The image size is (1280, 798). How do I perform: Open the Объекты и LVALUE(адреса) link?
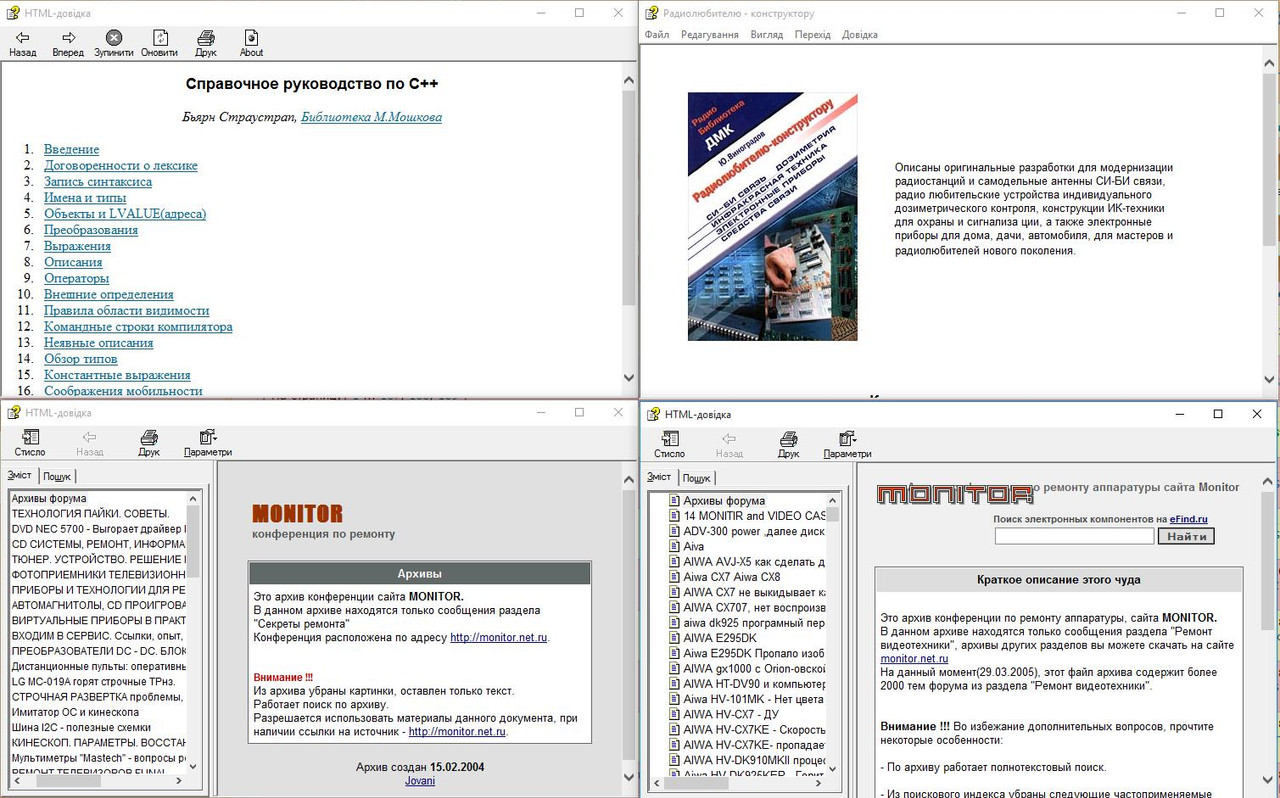[x=125, y=214]
